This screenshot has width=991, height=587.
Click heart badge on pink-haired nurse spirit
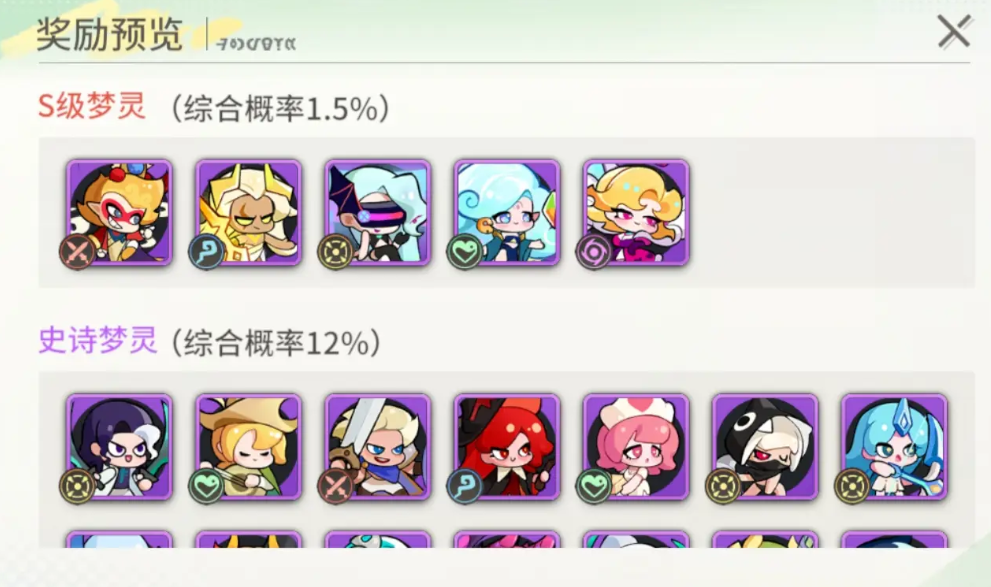click(594, 486)
